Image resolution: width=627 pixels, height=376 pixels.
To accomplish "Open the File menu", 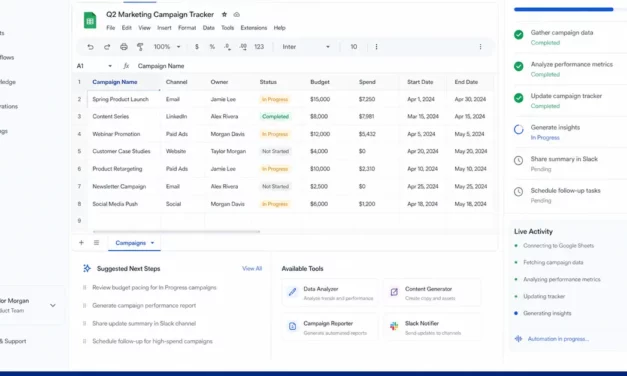I will click(x=111, y=28).
